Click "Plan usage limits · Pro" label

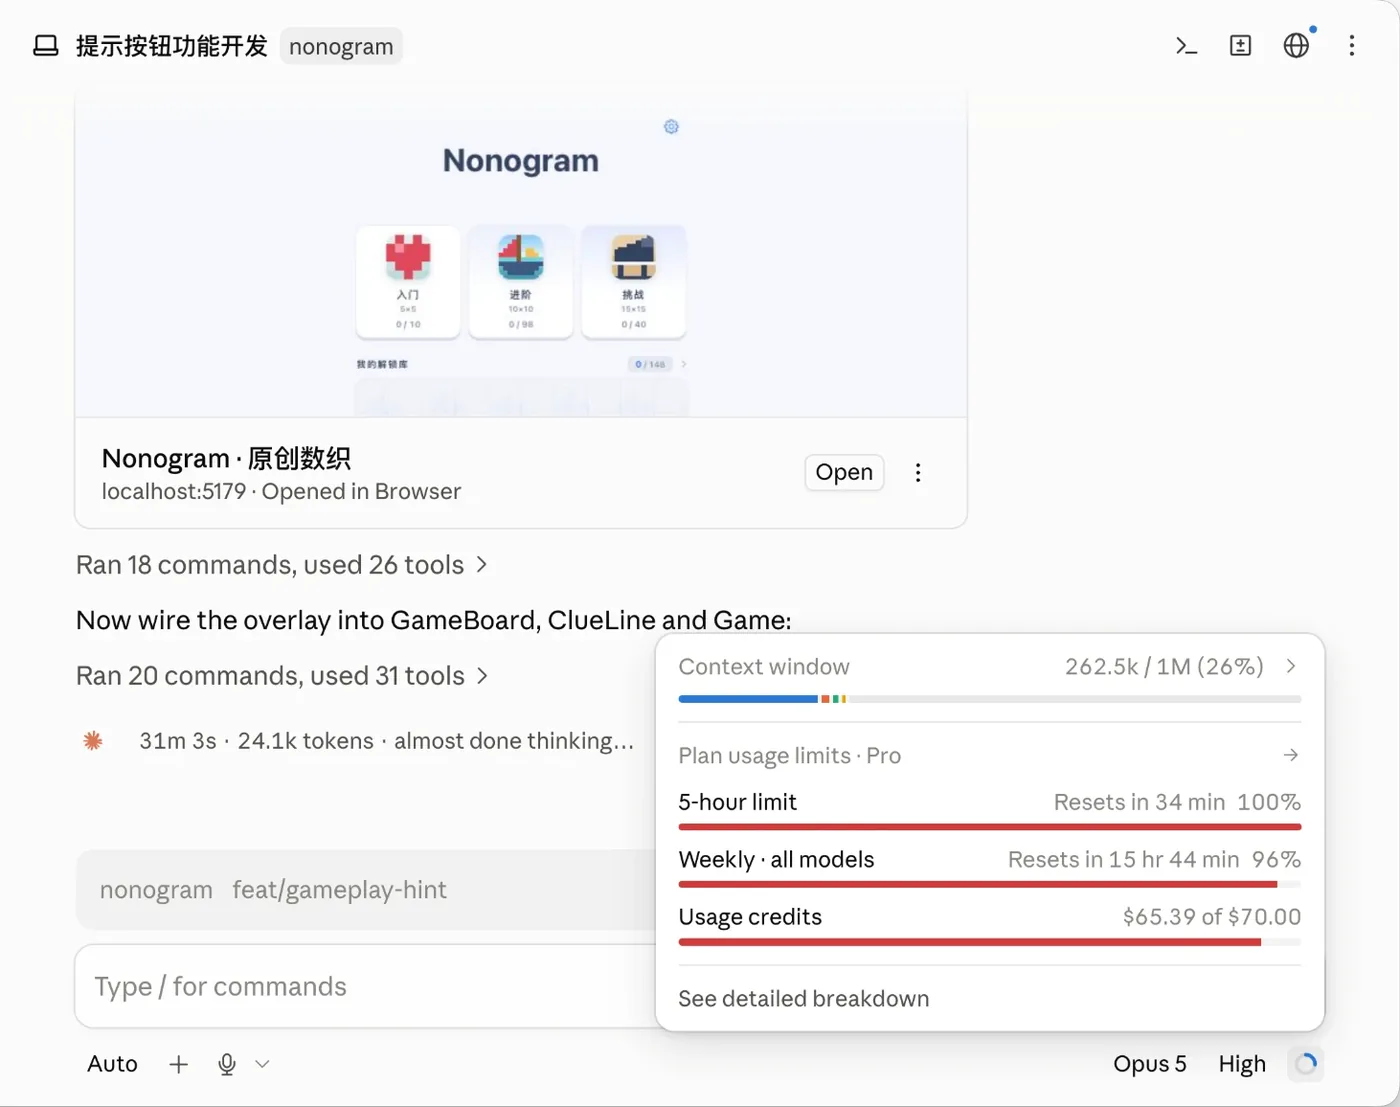coord(790,756)
